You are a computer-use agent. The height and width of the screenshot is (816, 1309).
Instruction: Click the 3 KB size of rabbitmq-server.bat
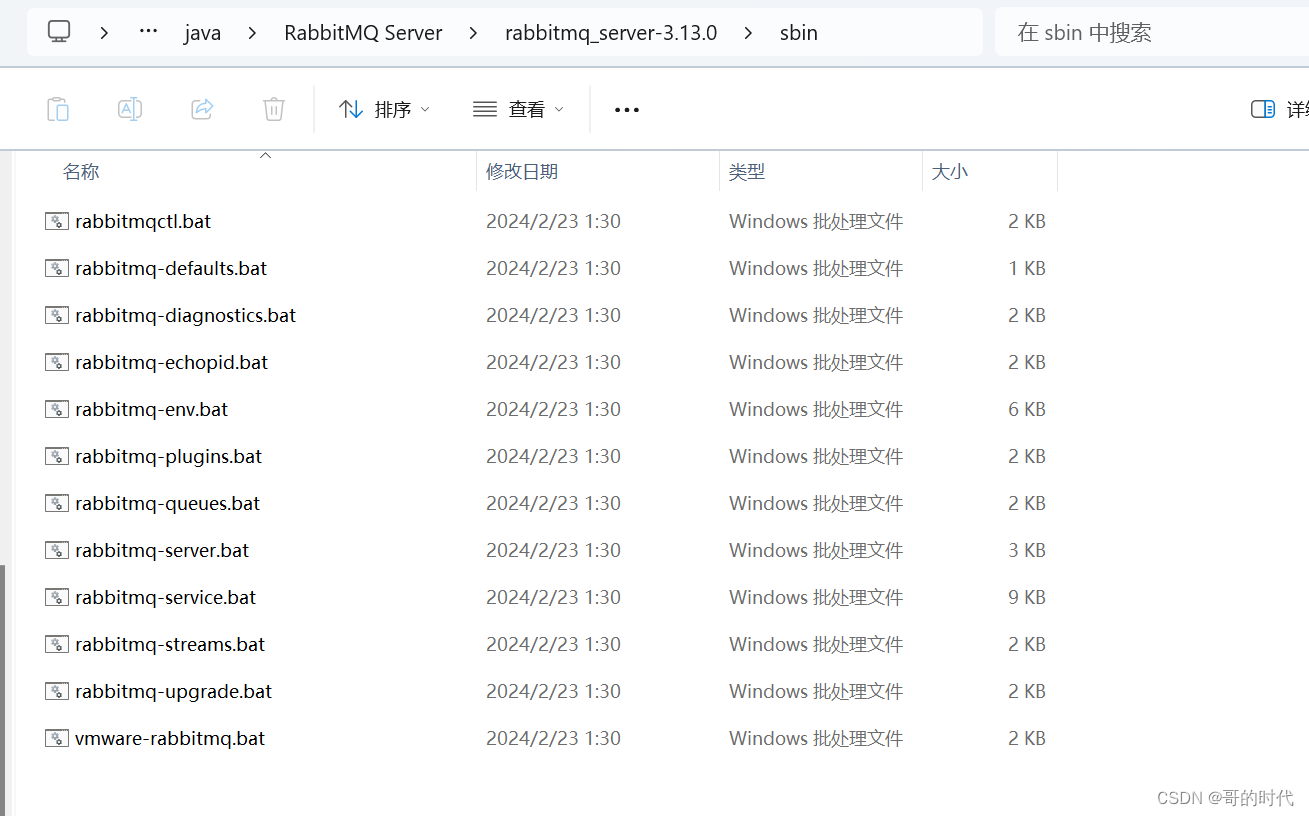click(1027, 550)
